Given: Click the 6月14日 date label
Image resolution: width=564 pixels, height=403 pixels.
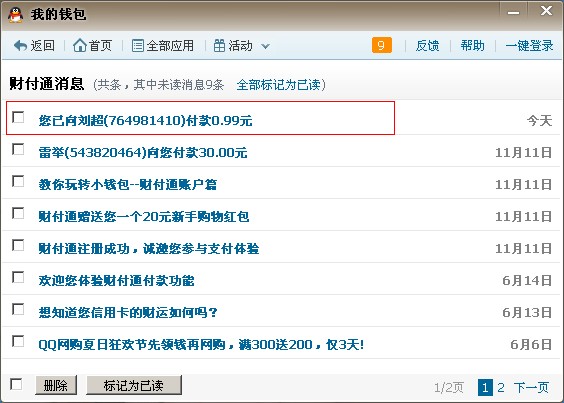Looking at the screenshot, I should coord(527,281).
